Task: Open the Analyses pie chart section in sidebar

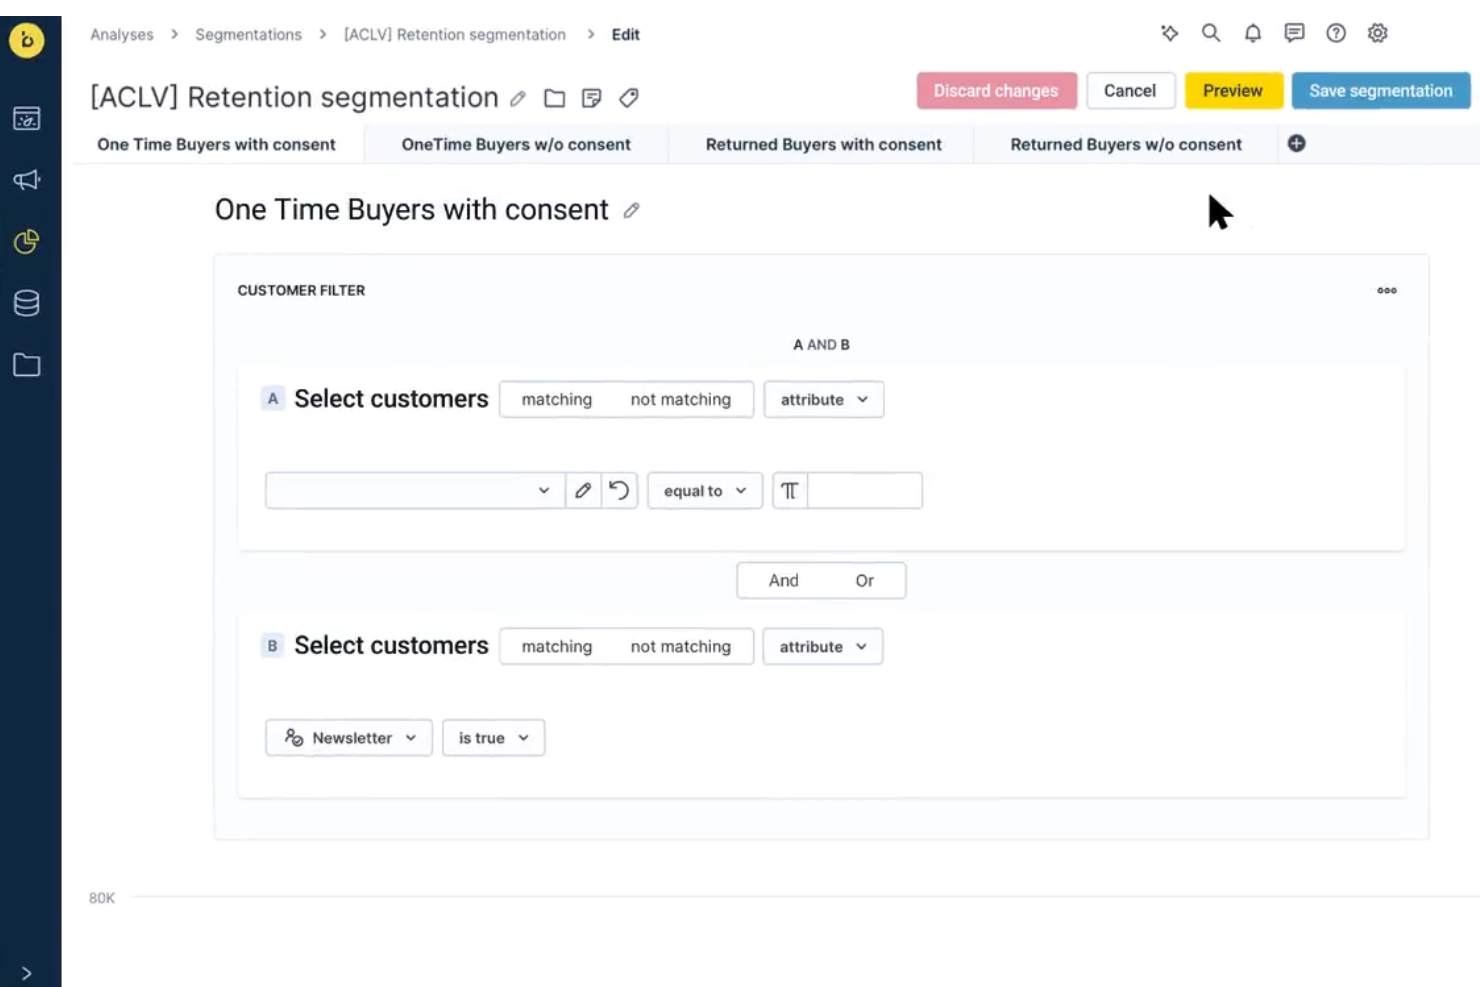Action: click(26, 242)
